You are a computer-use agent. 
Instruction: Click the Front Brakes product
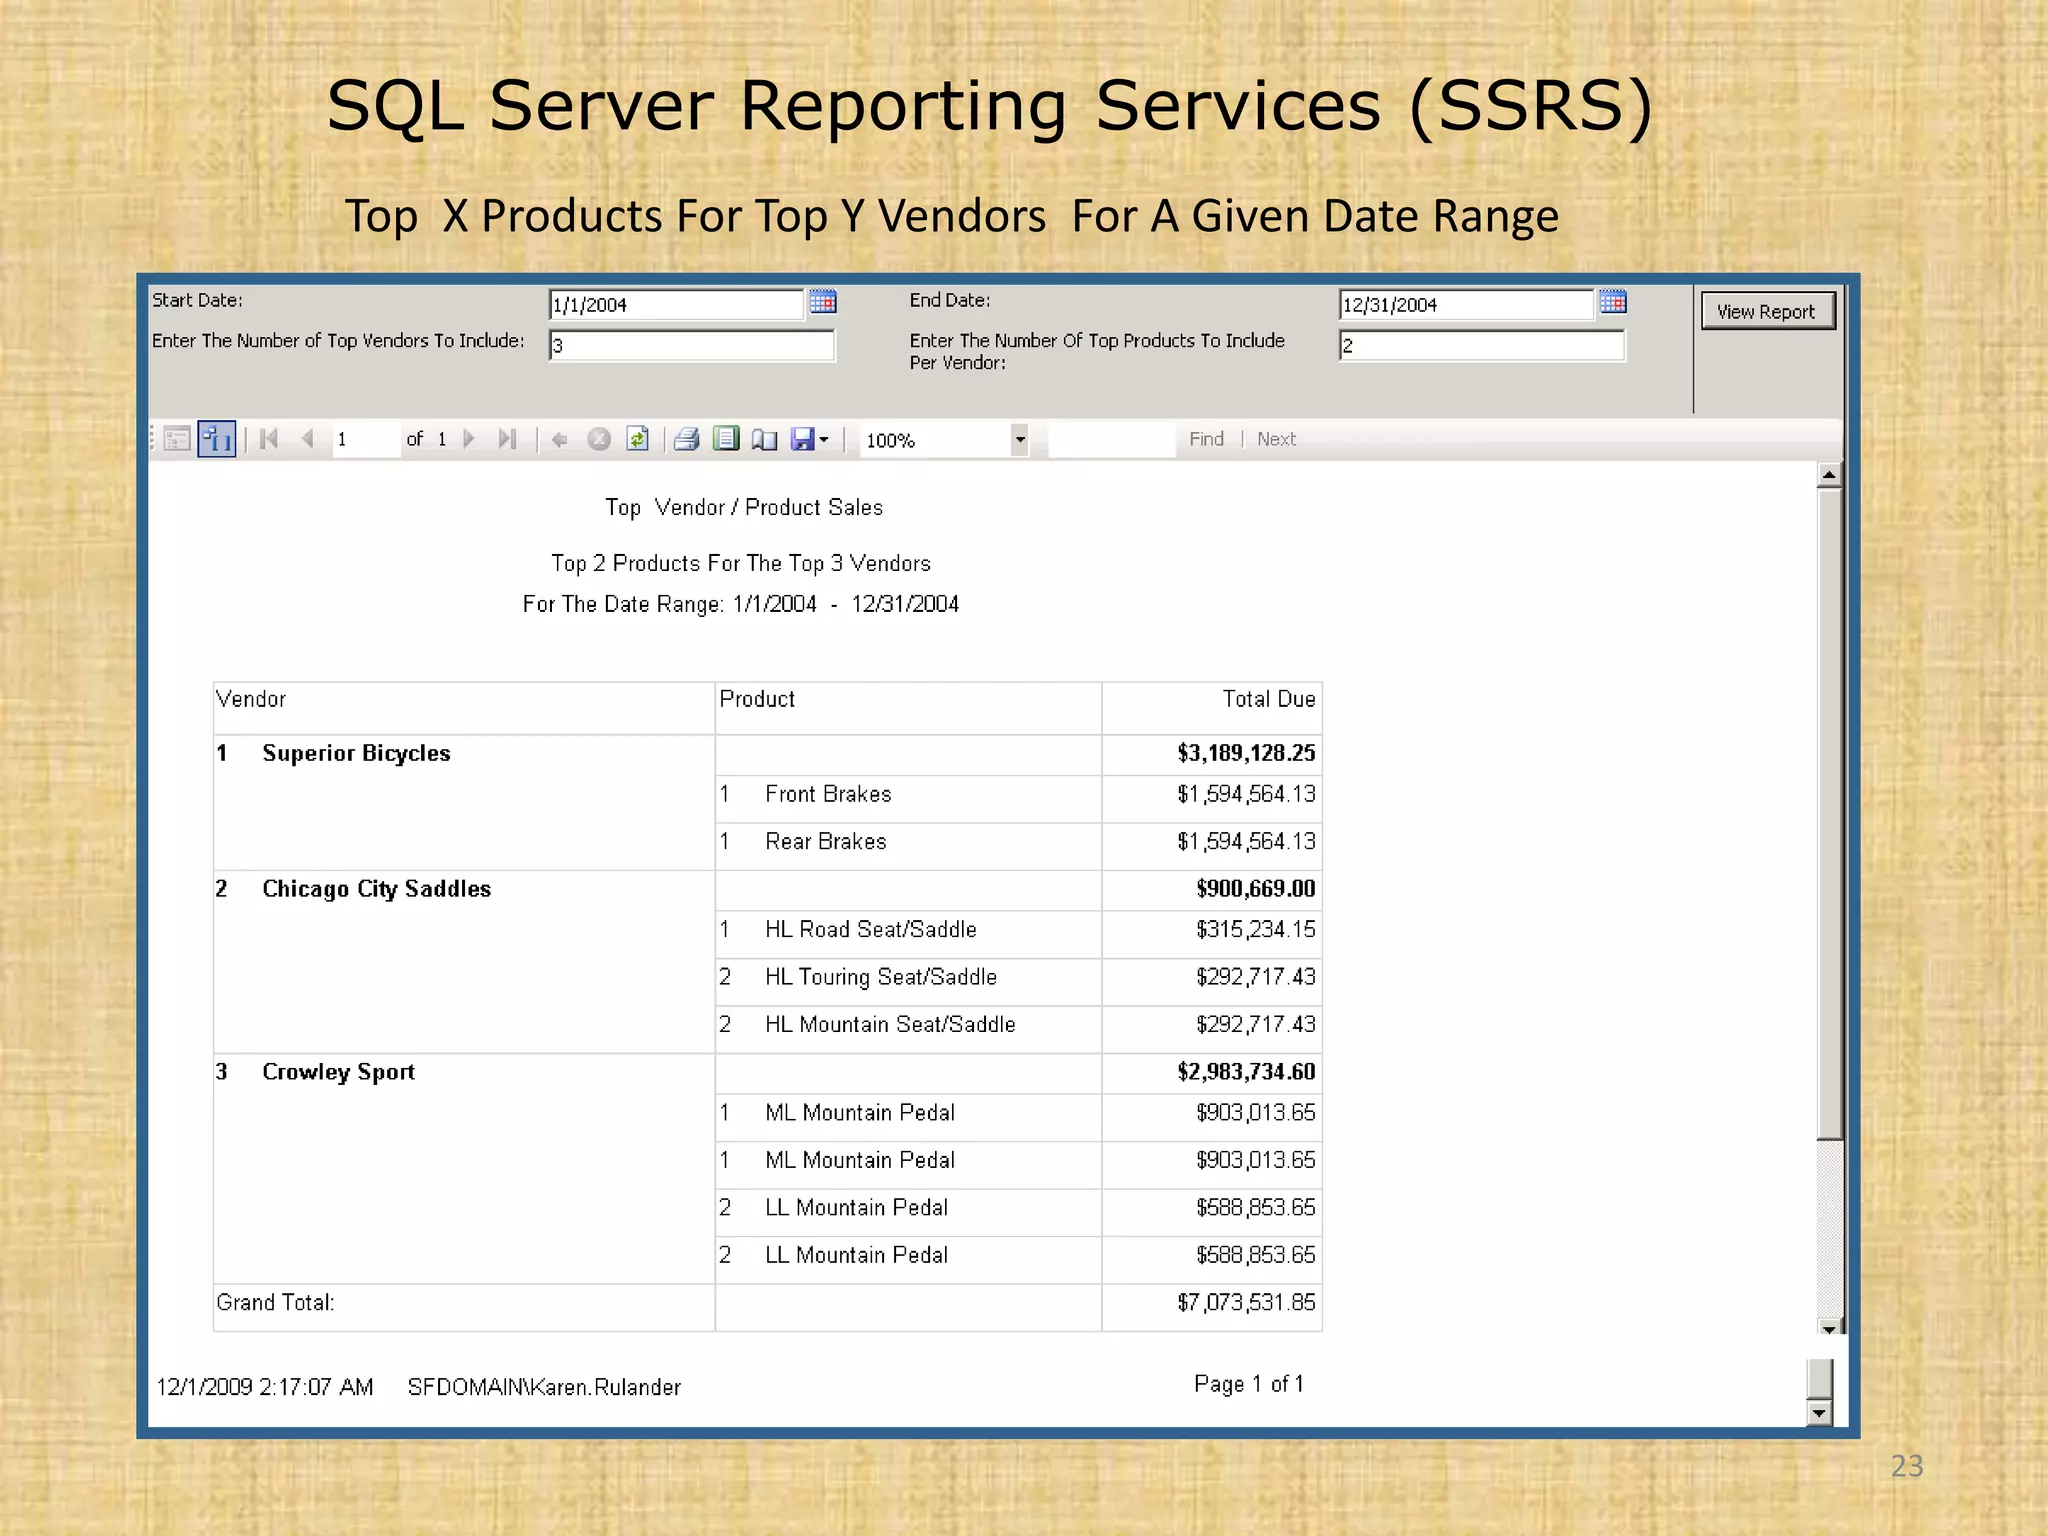(828, 794)
